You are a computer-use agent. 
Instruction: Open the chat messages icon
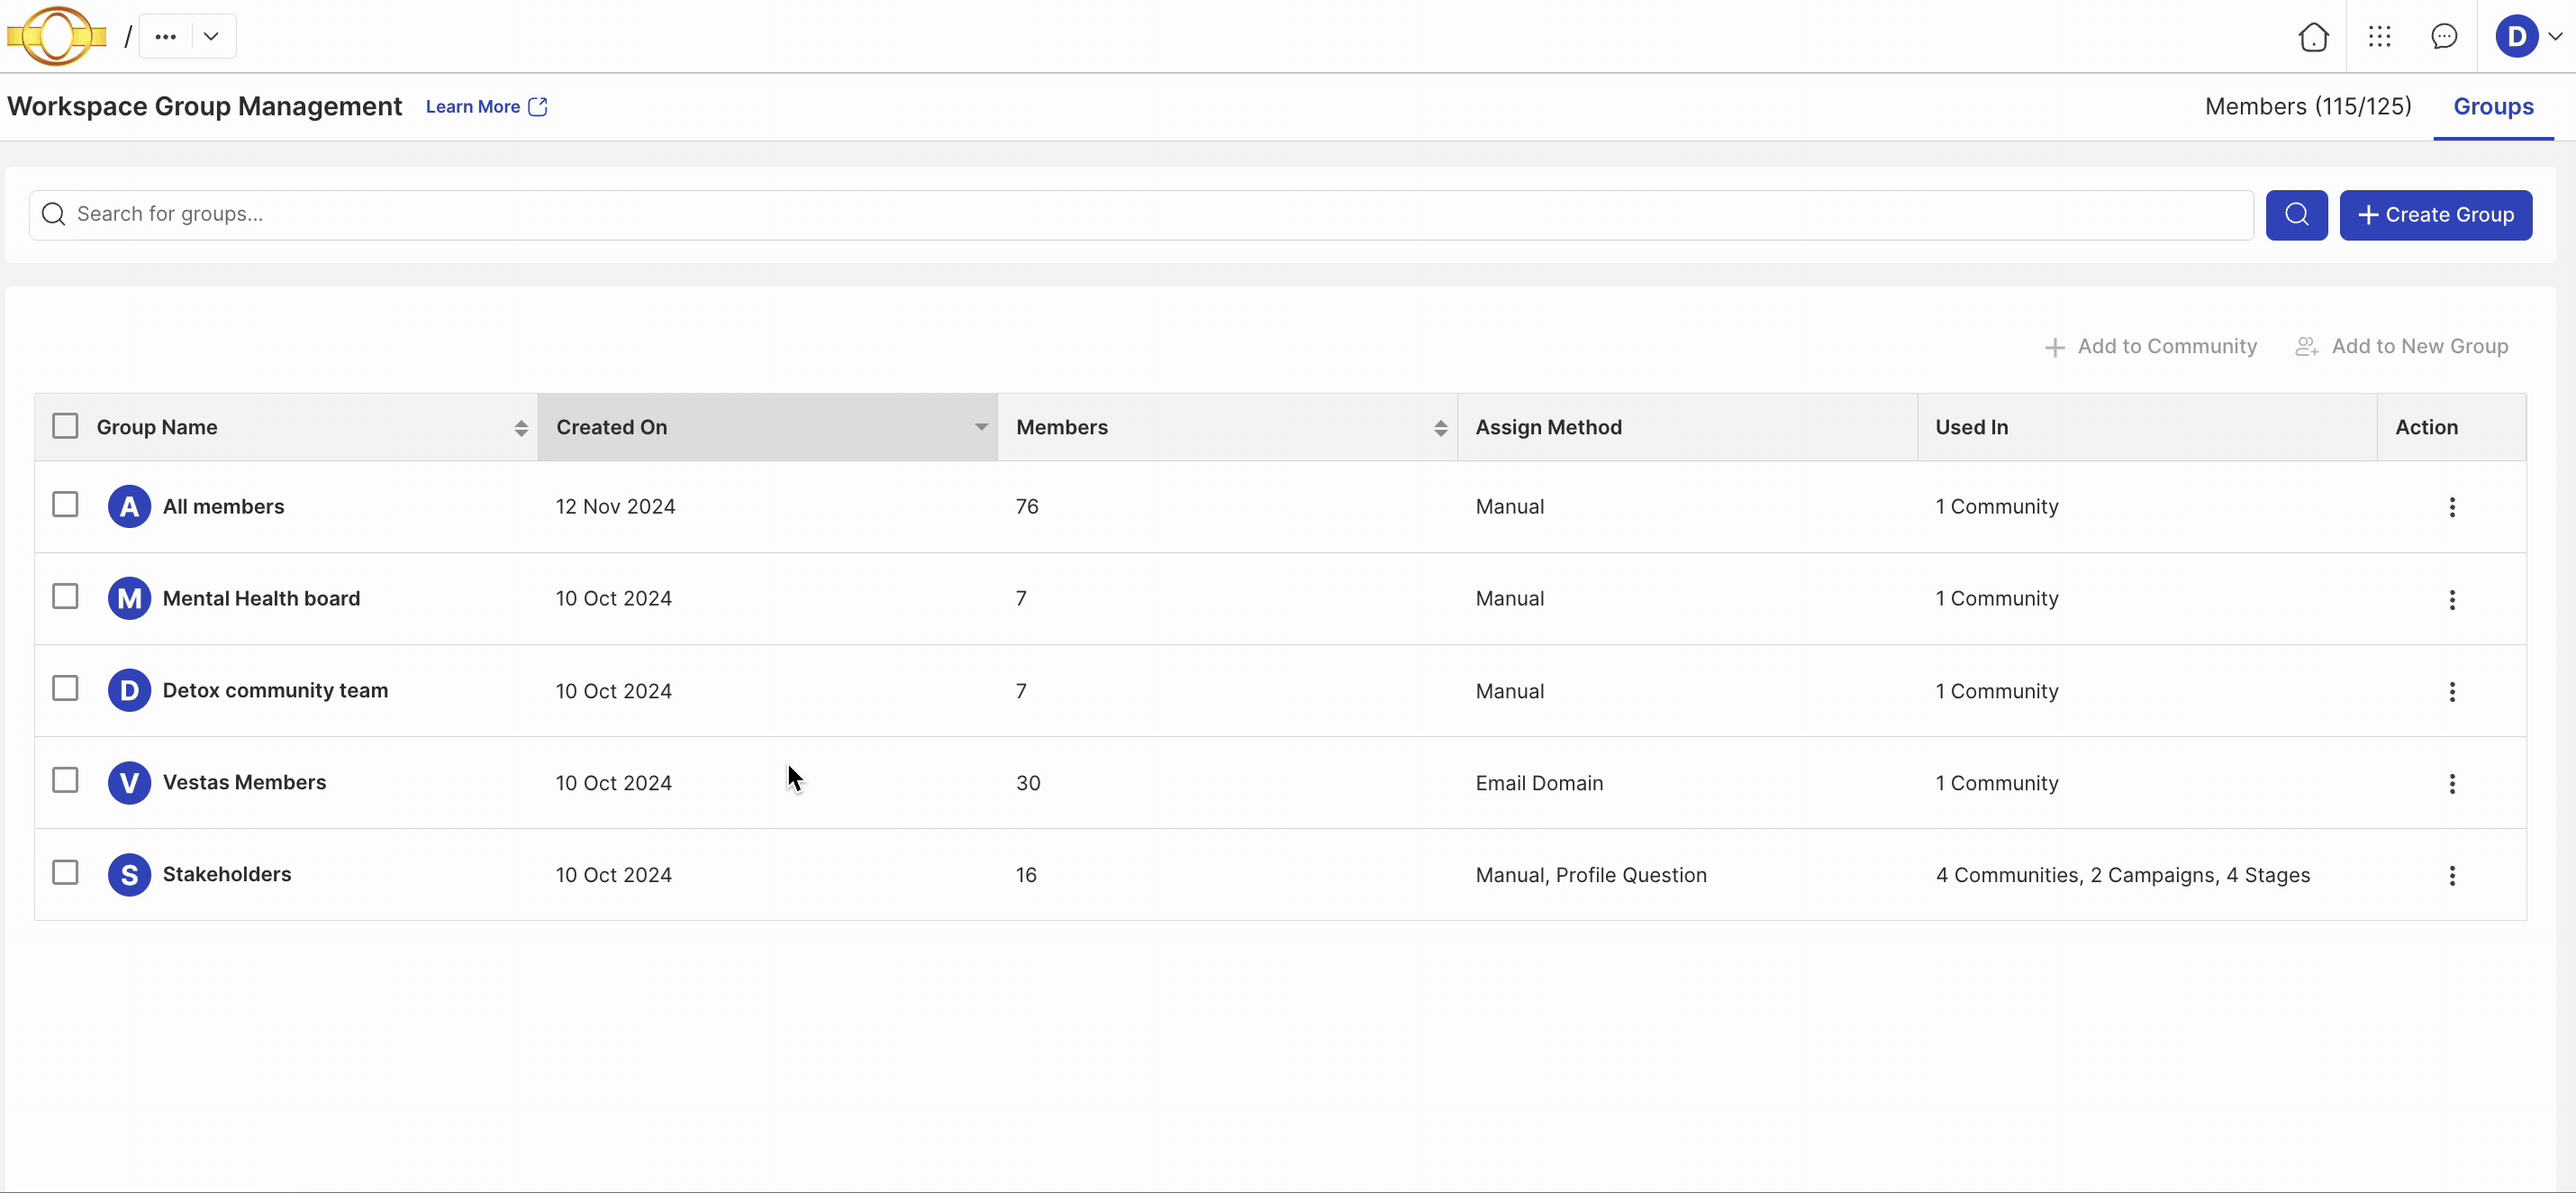pyautogui.click(x=2444, y=37)
